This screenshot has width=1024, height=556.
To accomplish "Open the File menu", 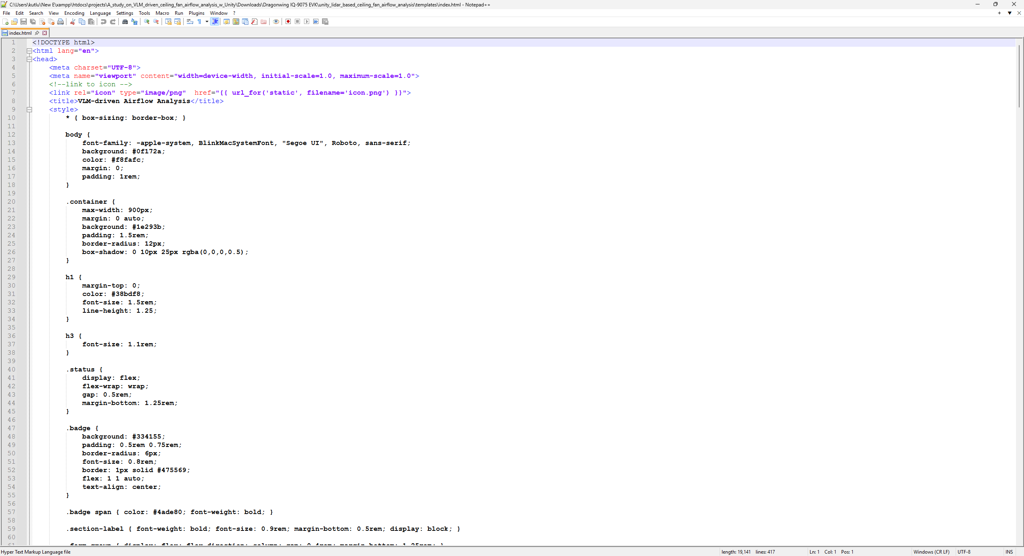I will click(7, 13).
